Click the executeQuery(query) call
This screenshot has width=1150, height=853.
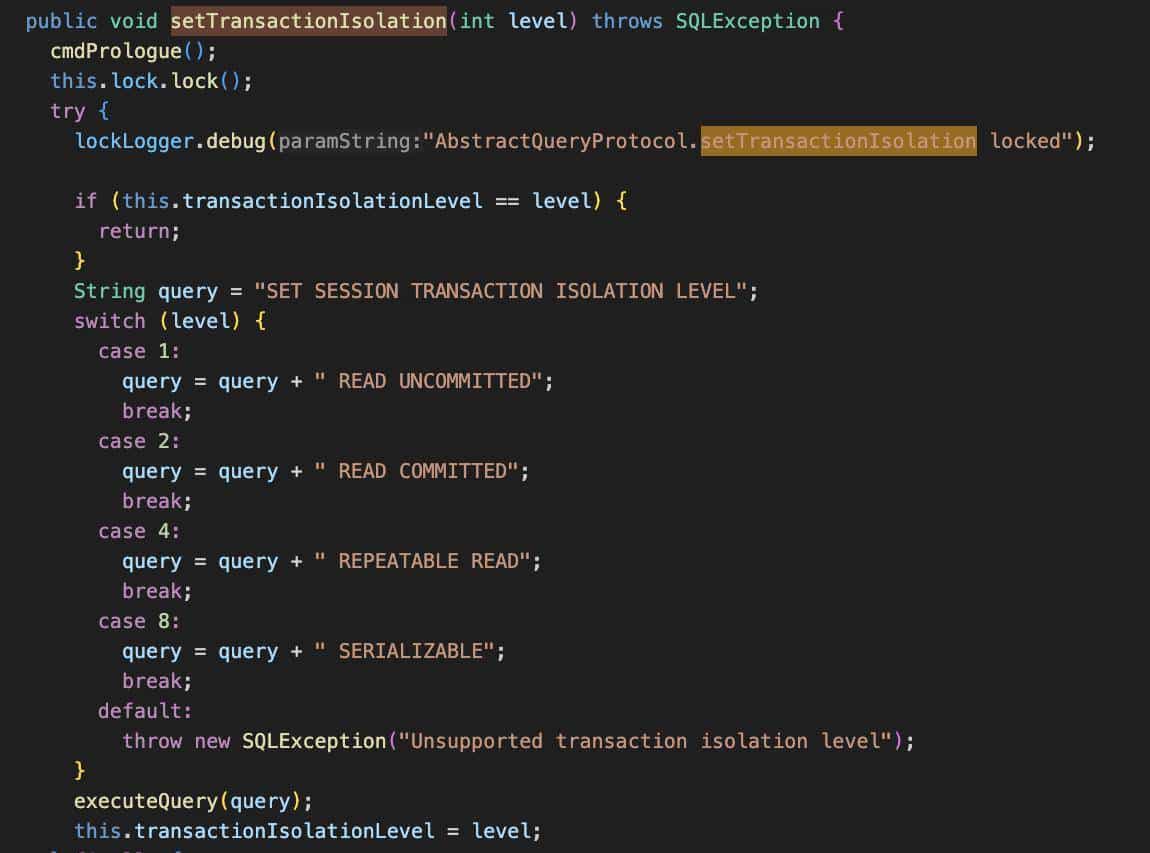click(193, 801)
